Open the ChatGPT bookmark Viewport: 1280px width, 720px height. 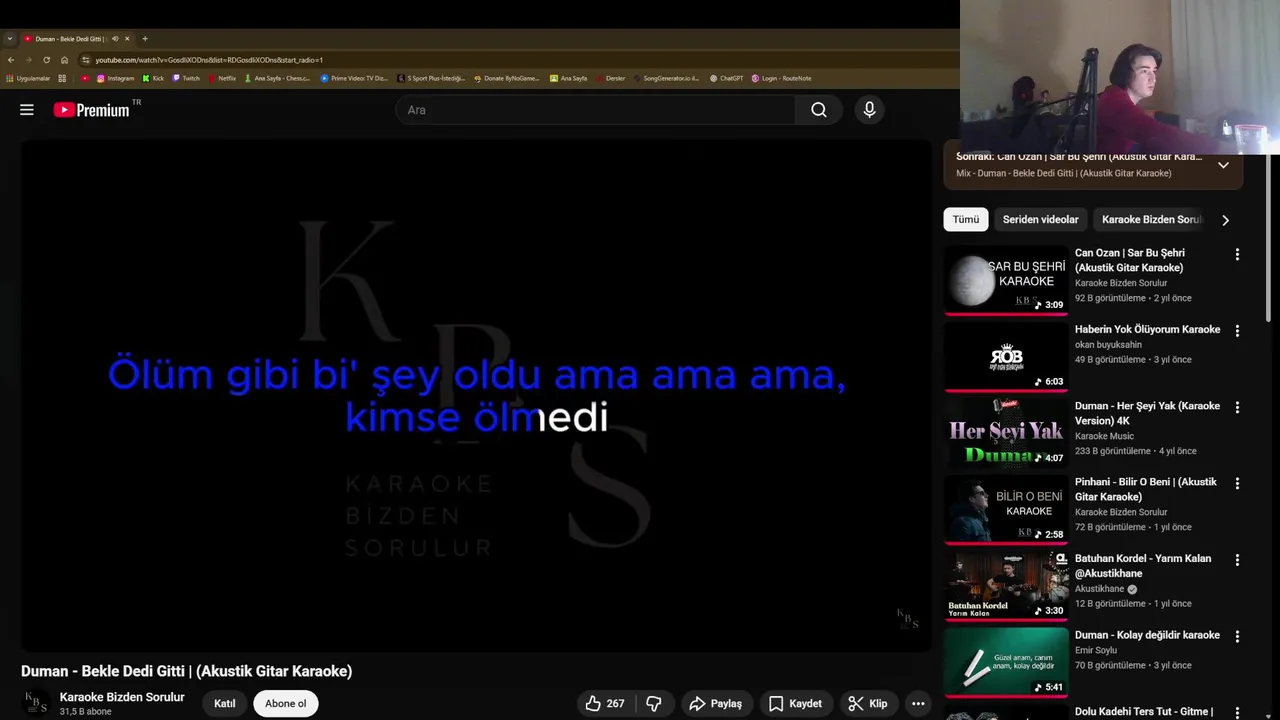coord(726,78)
